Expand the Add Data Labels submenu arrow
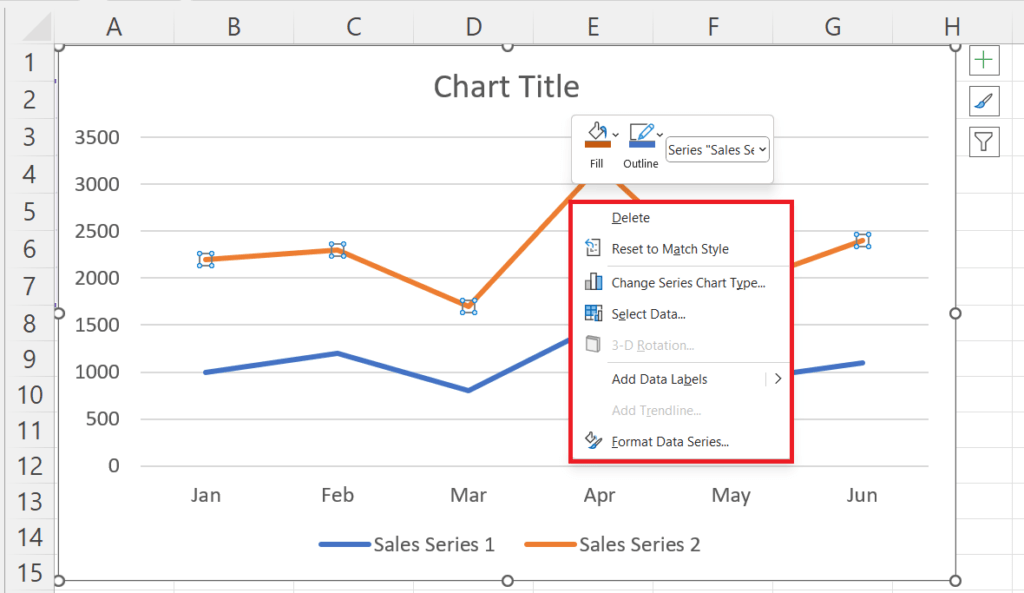This screenshot has height=593, width=1024. point(779,379)
